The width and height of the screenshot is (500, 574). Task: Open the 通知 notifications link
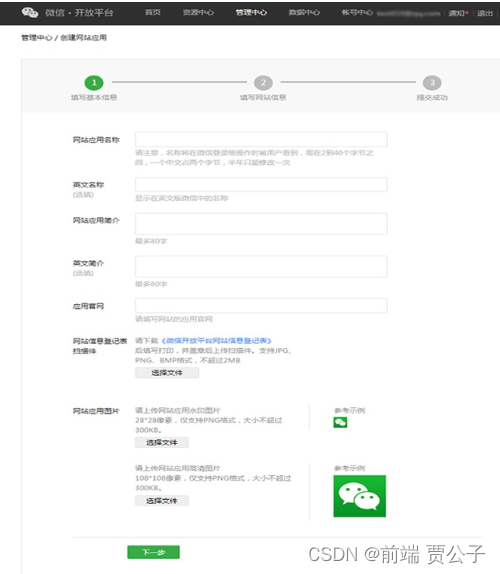tap(458, 13)
